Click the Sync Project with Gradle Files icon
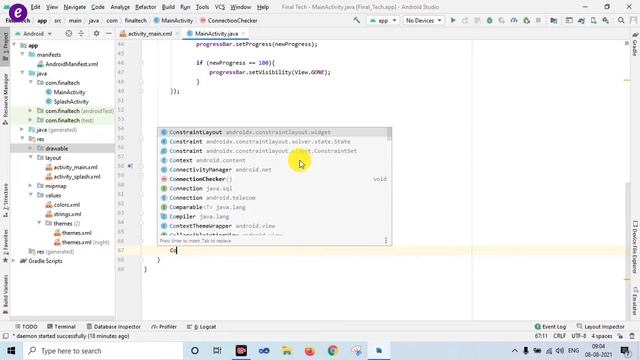640x360 pixels. tap(581, 20)
